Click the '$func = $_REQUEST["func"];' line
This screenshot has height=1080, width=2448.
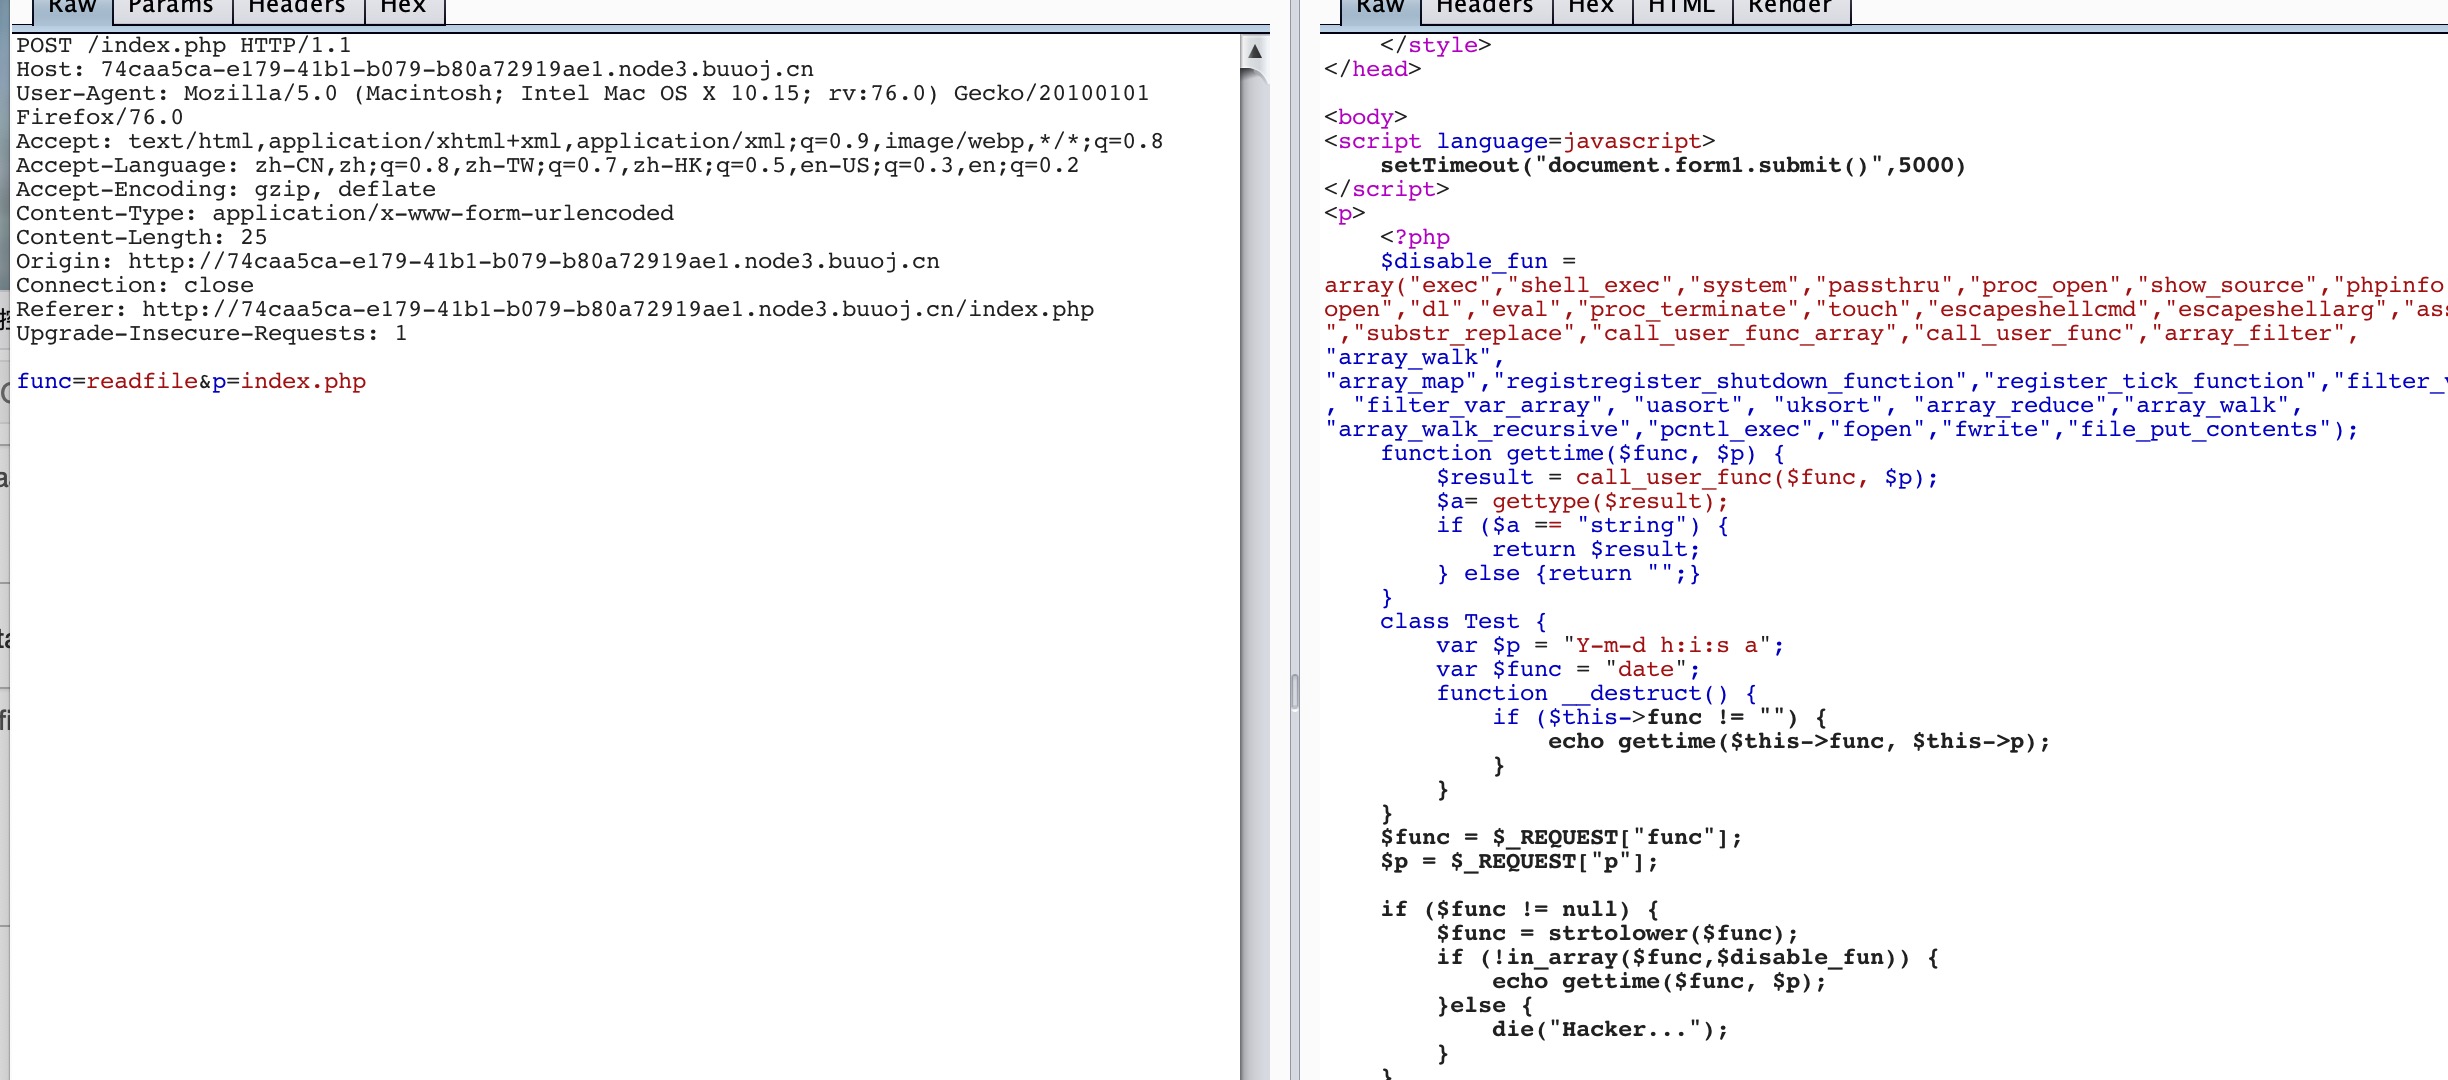coord(1562,838)
